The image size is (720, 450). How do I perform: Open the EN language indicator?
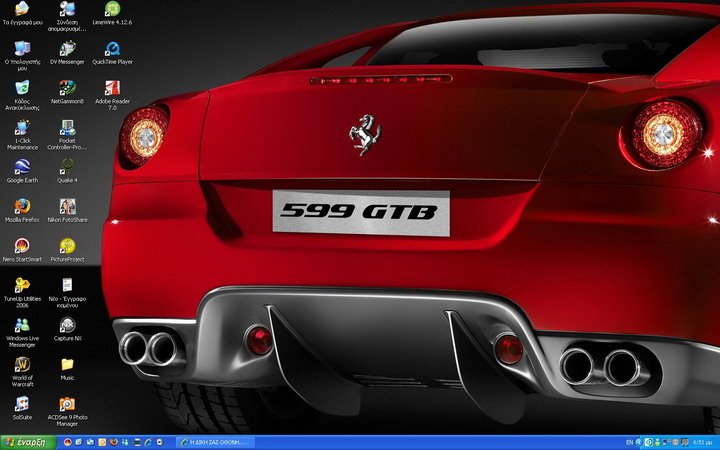click(x=630, y=442)
